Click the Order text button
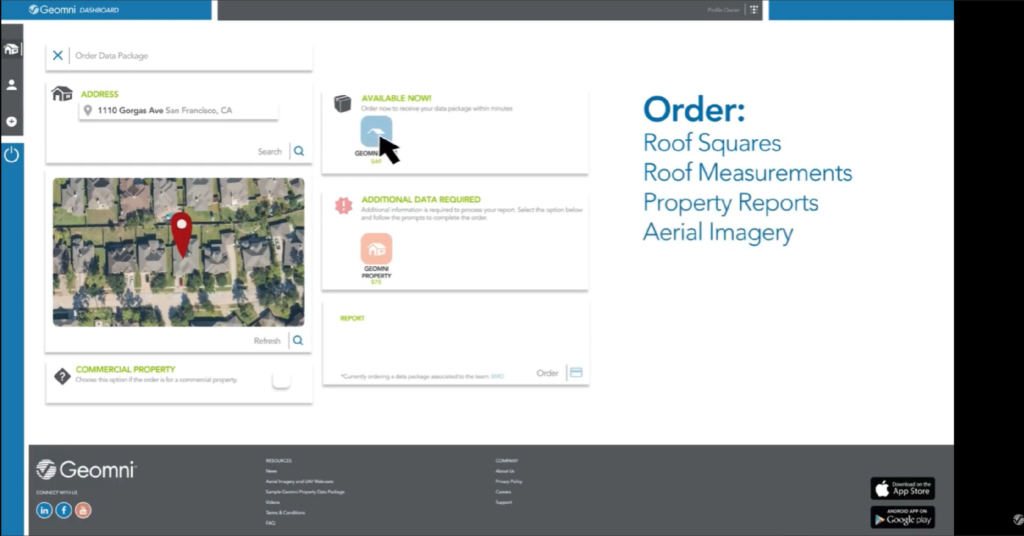Image resolution: width=1024 pixels, height=536 pixels. coord(547,373)
